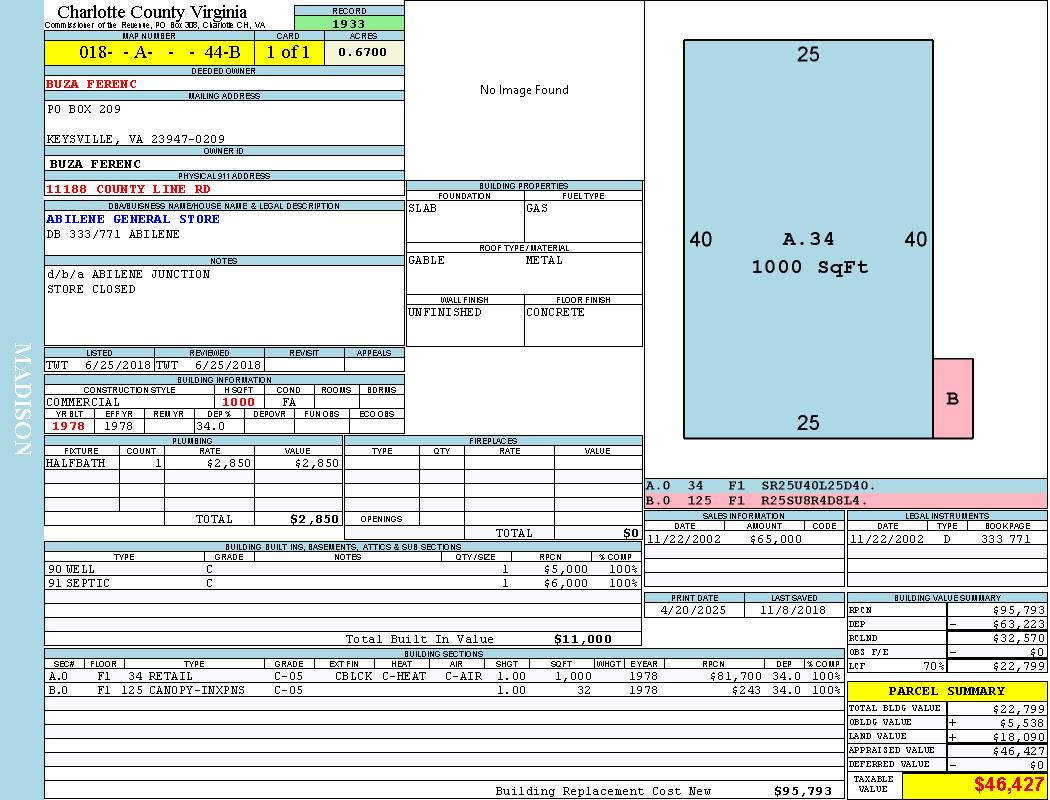Click the "No Image Found" photo placeholder
This screenshot has height=800, width=1050.
(524, 90)
